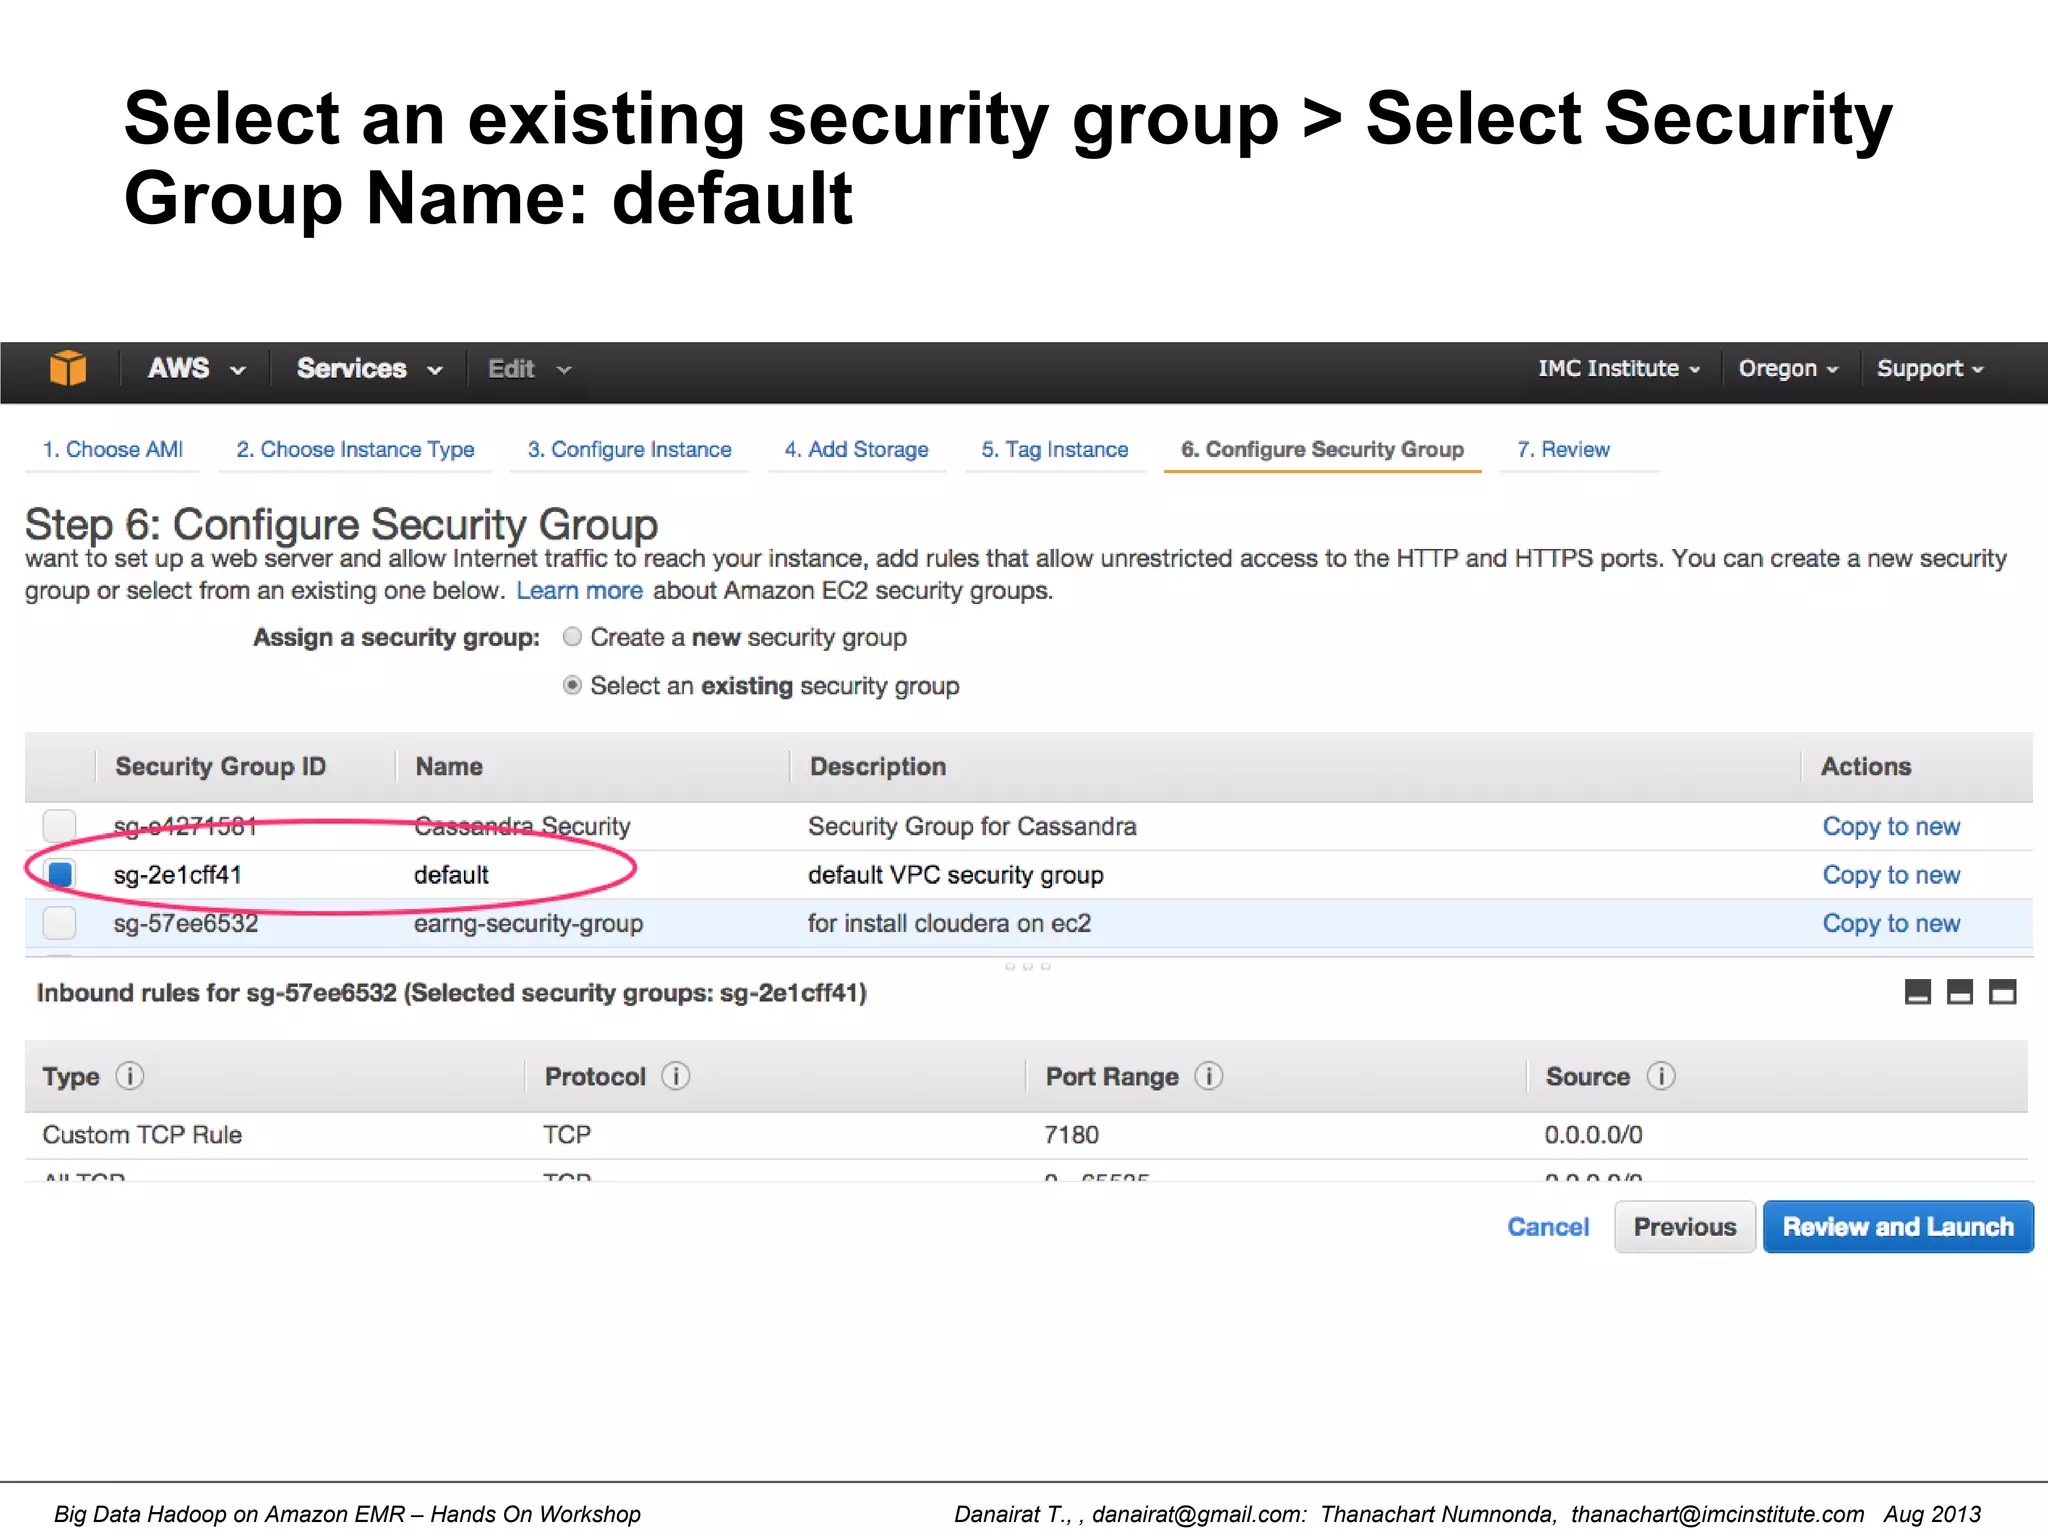The image size is (2048, 1536).
Task: Click the Custom TCP Rule type cell
Action: 142,1135
